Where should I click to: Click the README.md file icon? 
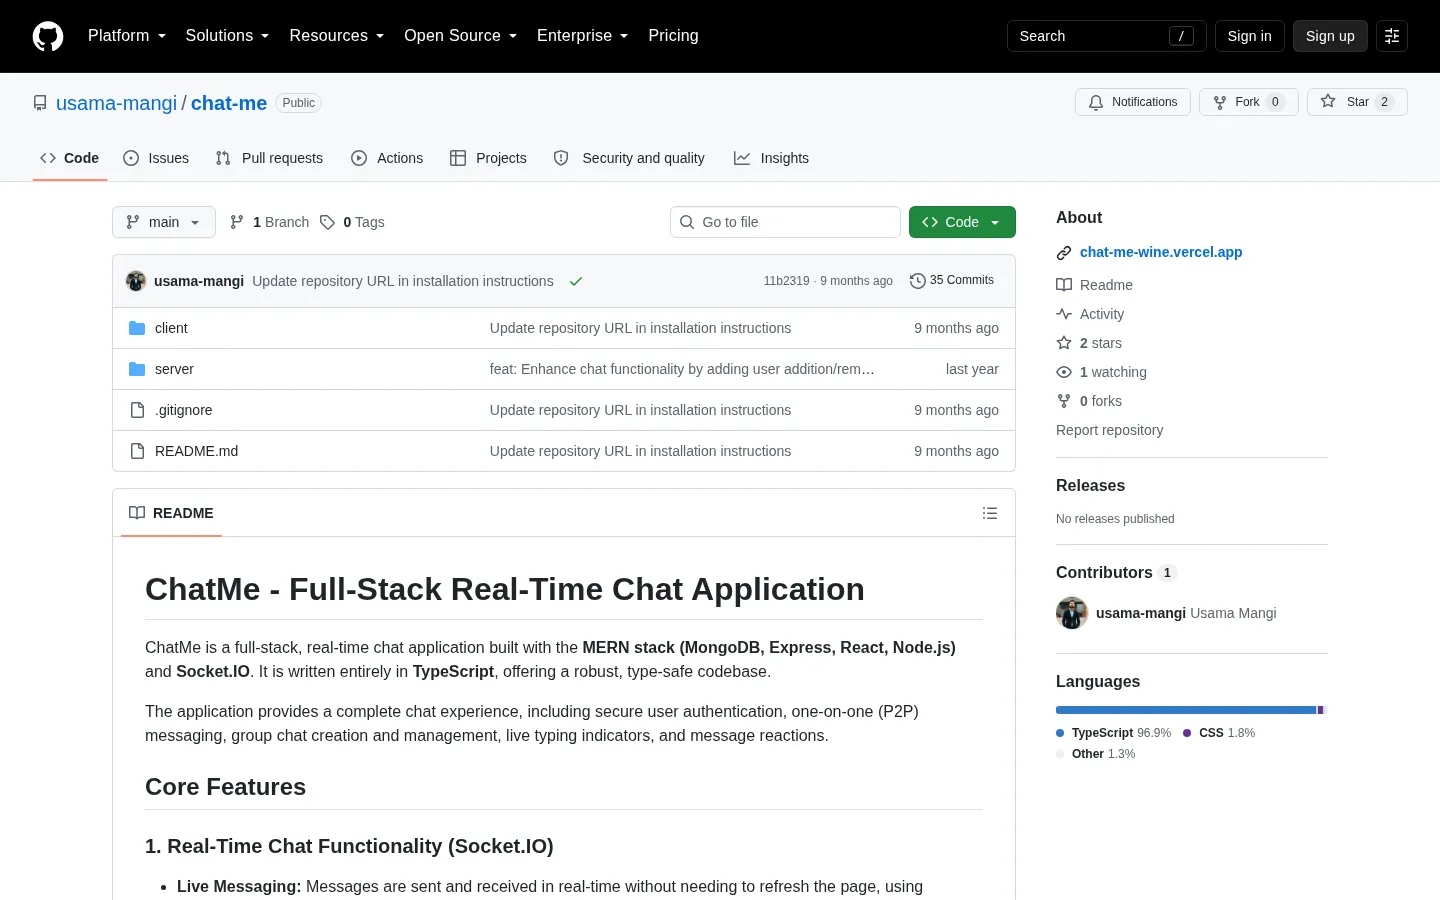137,451
